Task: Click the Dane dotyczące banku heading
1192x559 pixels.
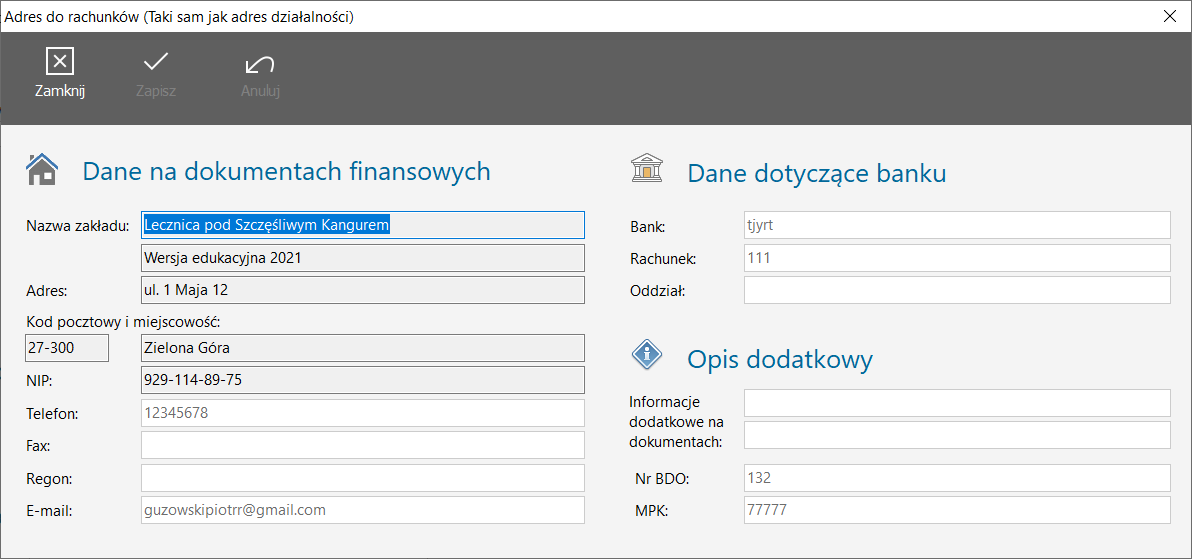Action: 817,173
